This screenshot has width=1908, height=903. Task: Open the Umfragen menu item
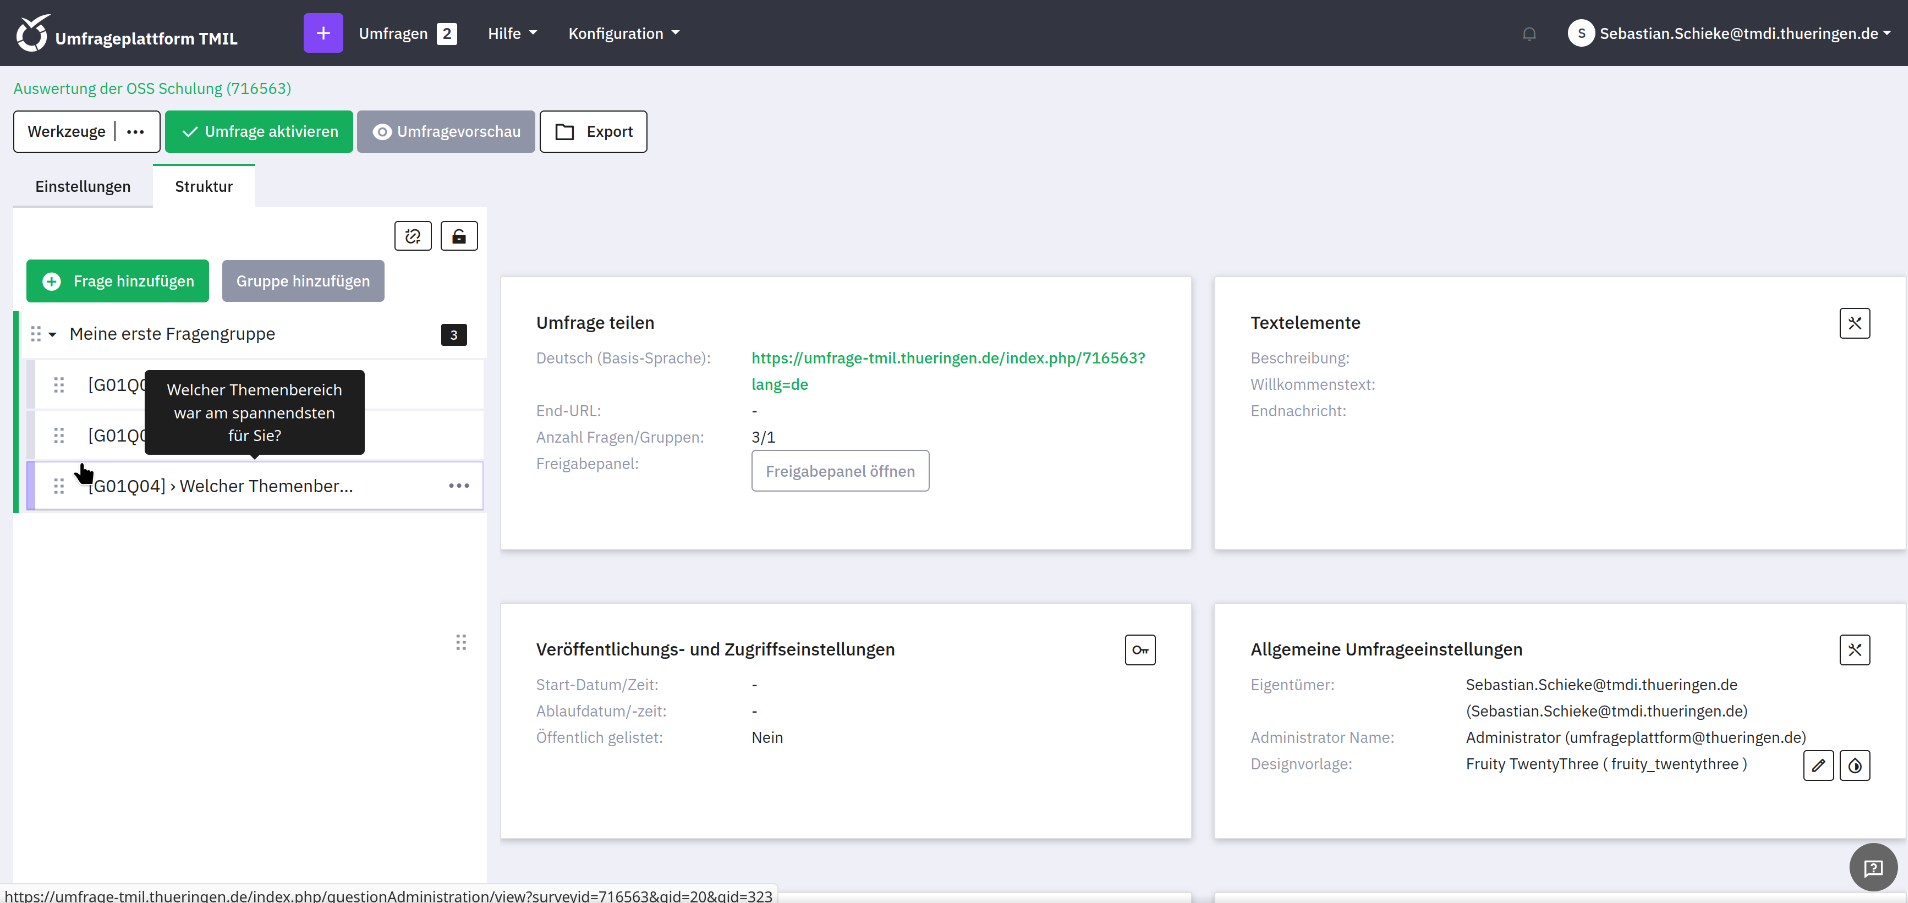coord(393,34)
